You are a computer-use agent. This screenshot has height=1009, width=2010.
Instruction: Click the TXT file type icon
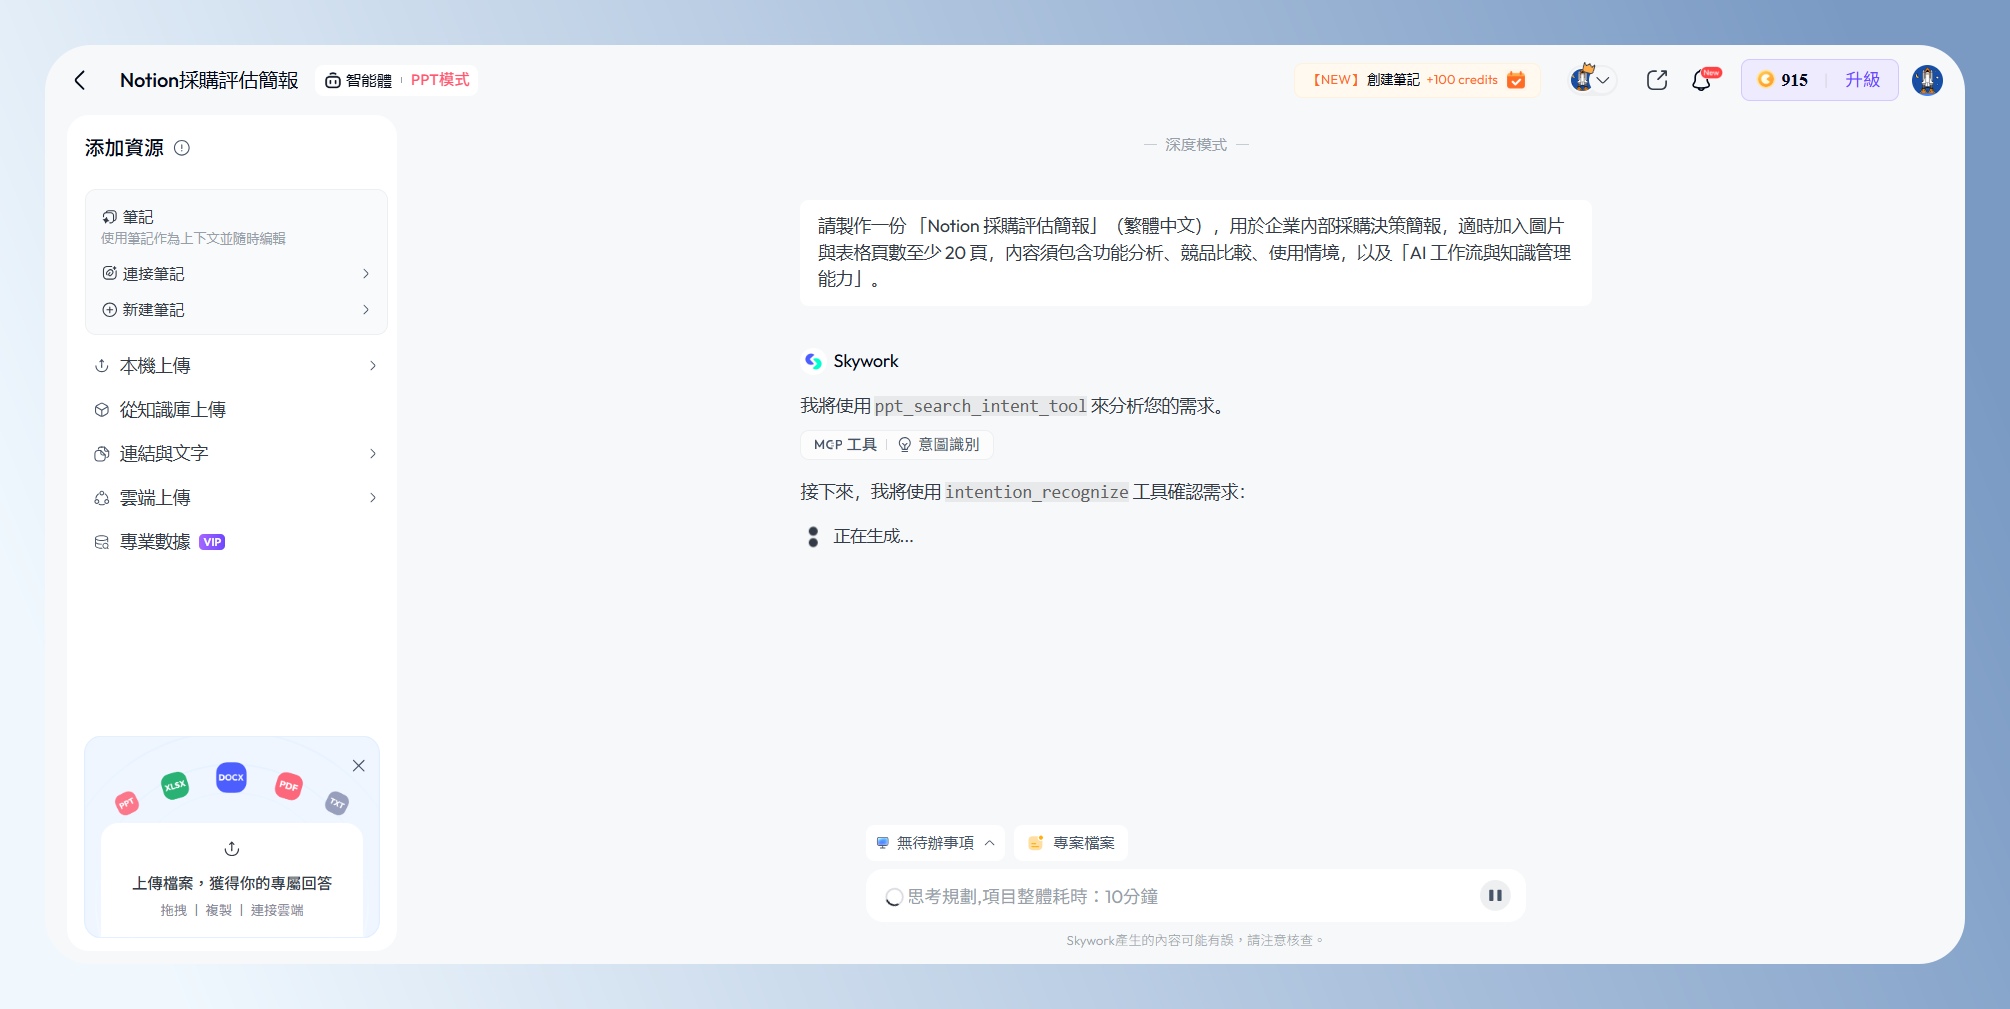point(337,803)
